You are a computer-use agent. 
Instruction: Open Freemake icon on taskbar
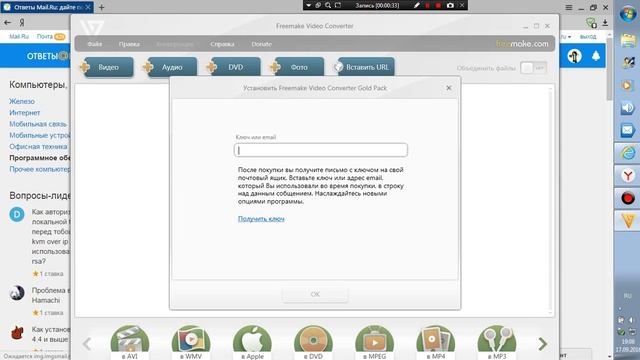[x=627, y=221]
